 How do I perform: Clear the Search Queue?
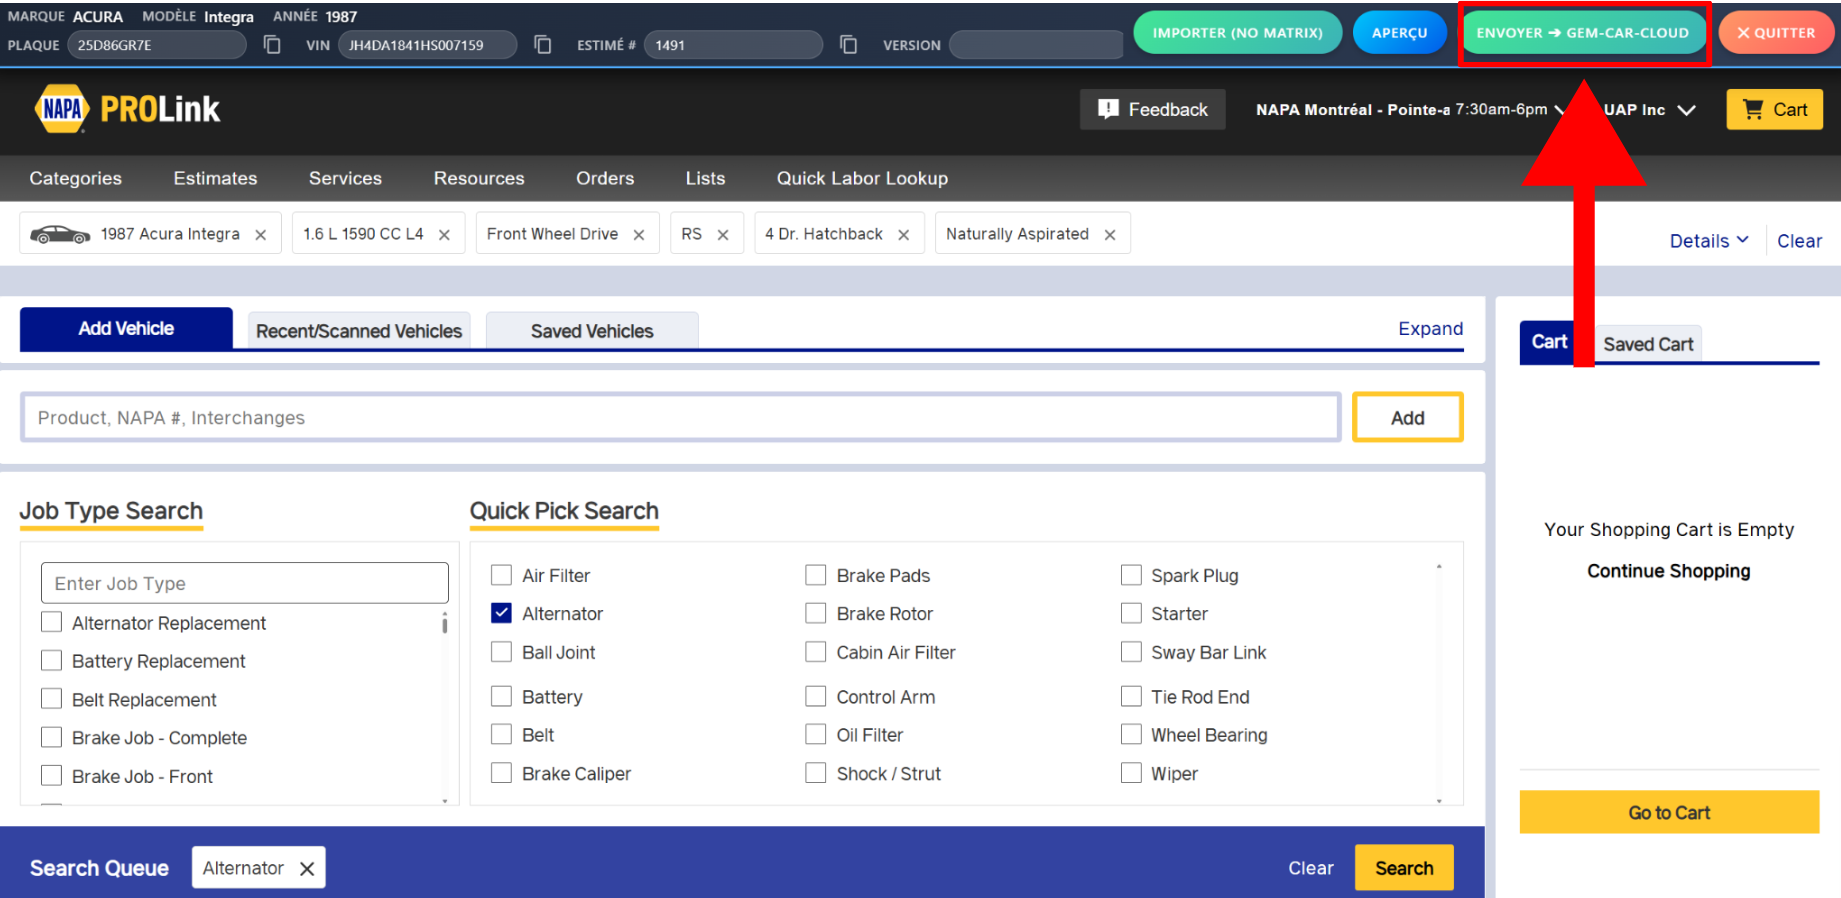pyautogui.click(x=1310, y=868)
